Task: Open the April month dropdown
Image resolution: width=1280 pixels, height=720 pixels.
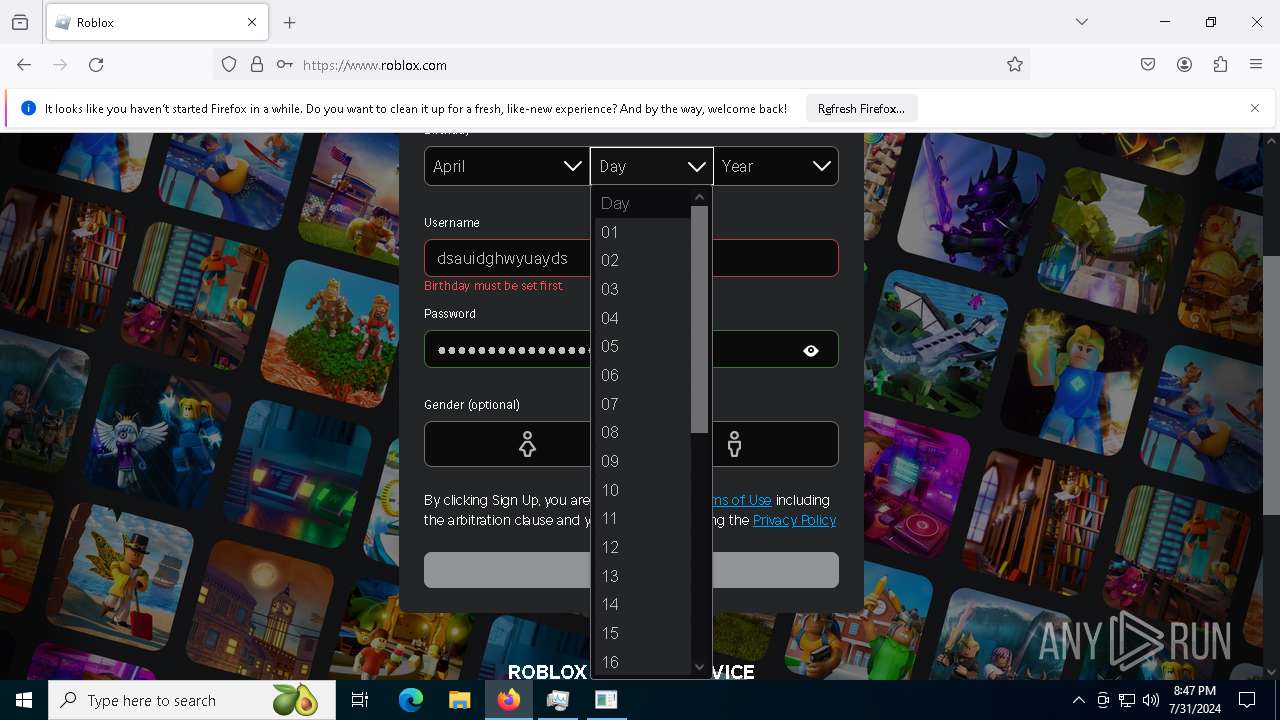Action: 506,166
